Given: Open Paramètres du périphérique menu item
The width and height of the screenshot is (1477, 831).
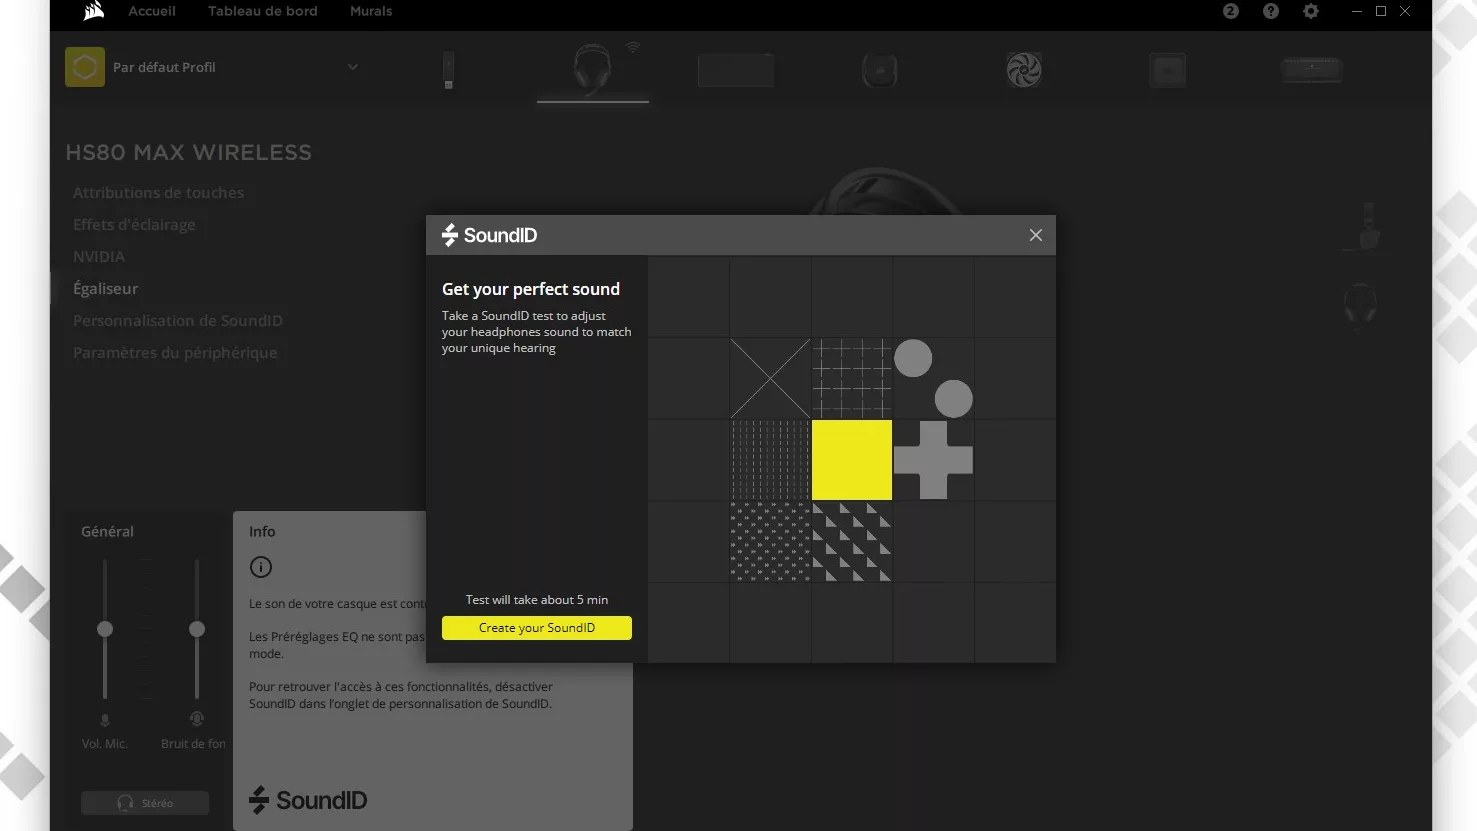Looking at the screenshot, I should [175, 353].
